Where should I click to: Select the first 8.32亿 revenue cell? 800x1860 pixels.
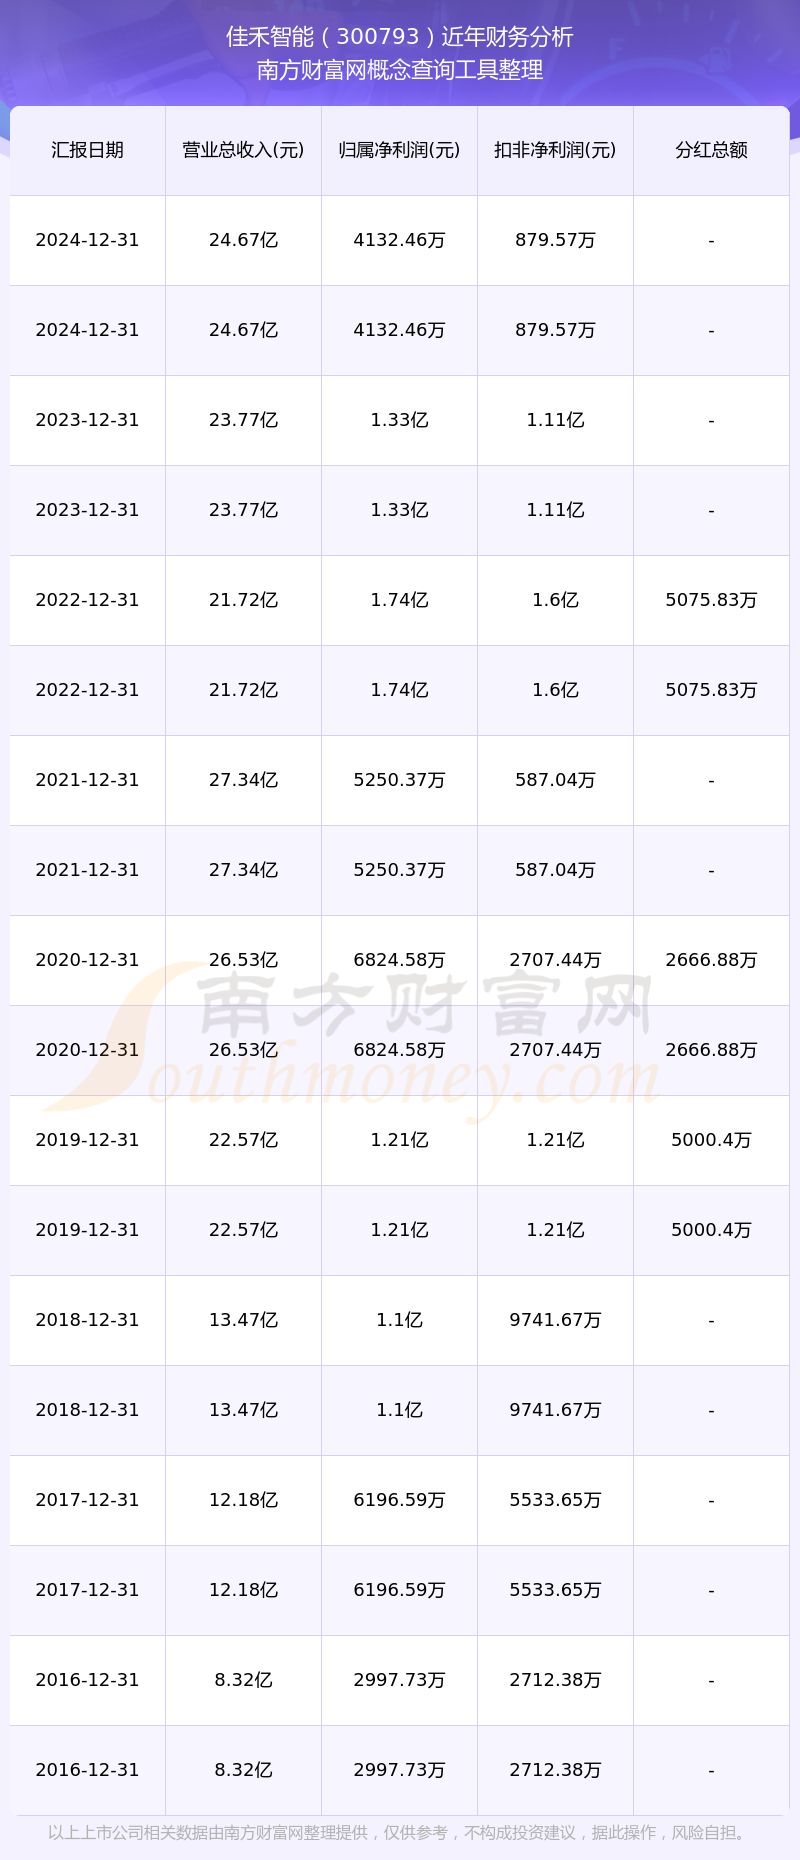(243, 1680)
